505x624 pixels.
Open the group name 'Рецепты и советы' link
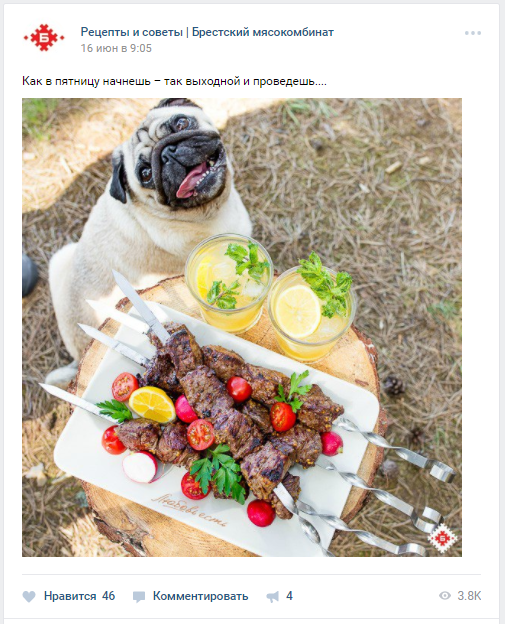[x=131, y=32]
